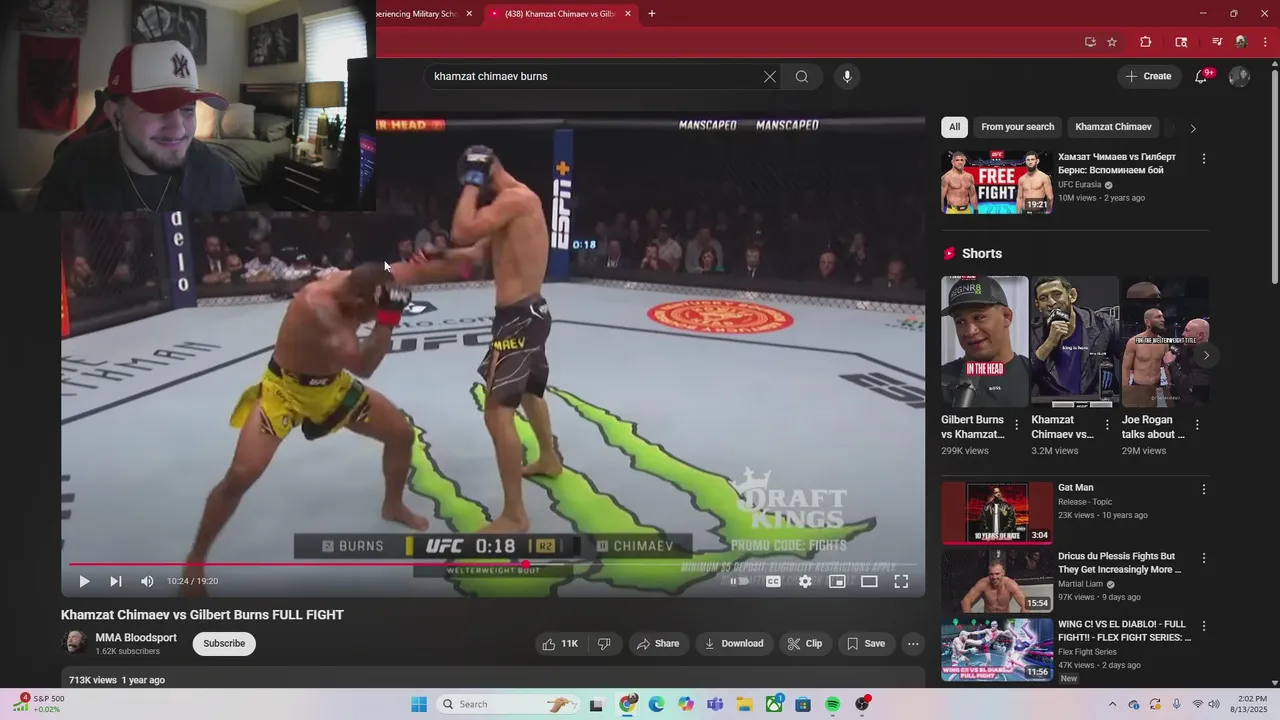Open more actions menu below video

[x=913, y=644]
